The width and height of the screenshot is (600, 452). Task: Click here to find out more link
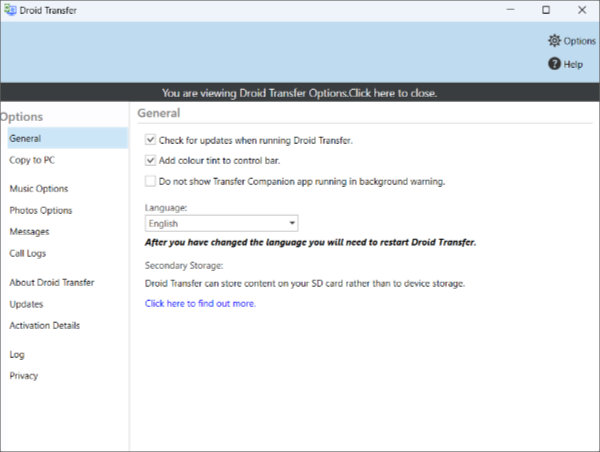[200, 303]
